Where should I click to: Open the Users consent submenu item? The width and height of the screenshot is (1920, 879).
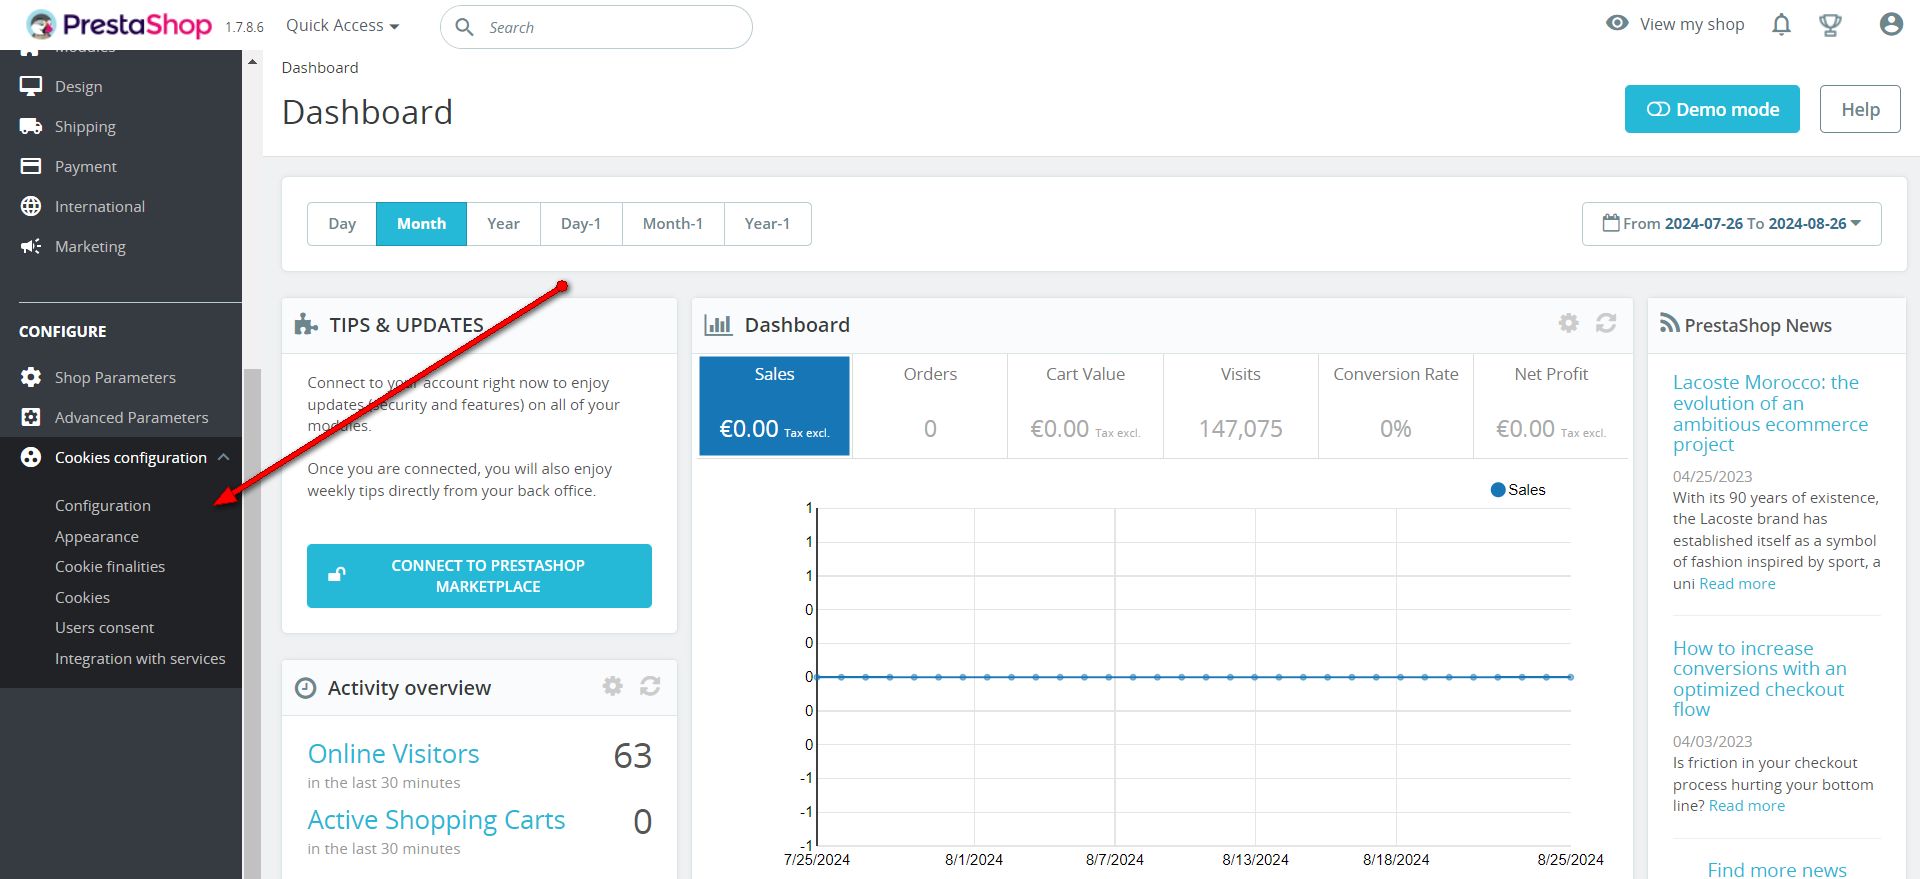tap(104, 628)
